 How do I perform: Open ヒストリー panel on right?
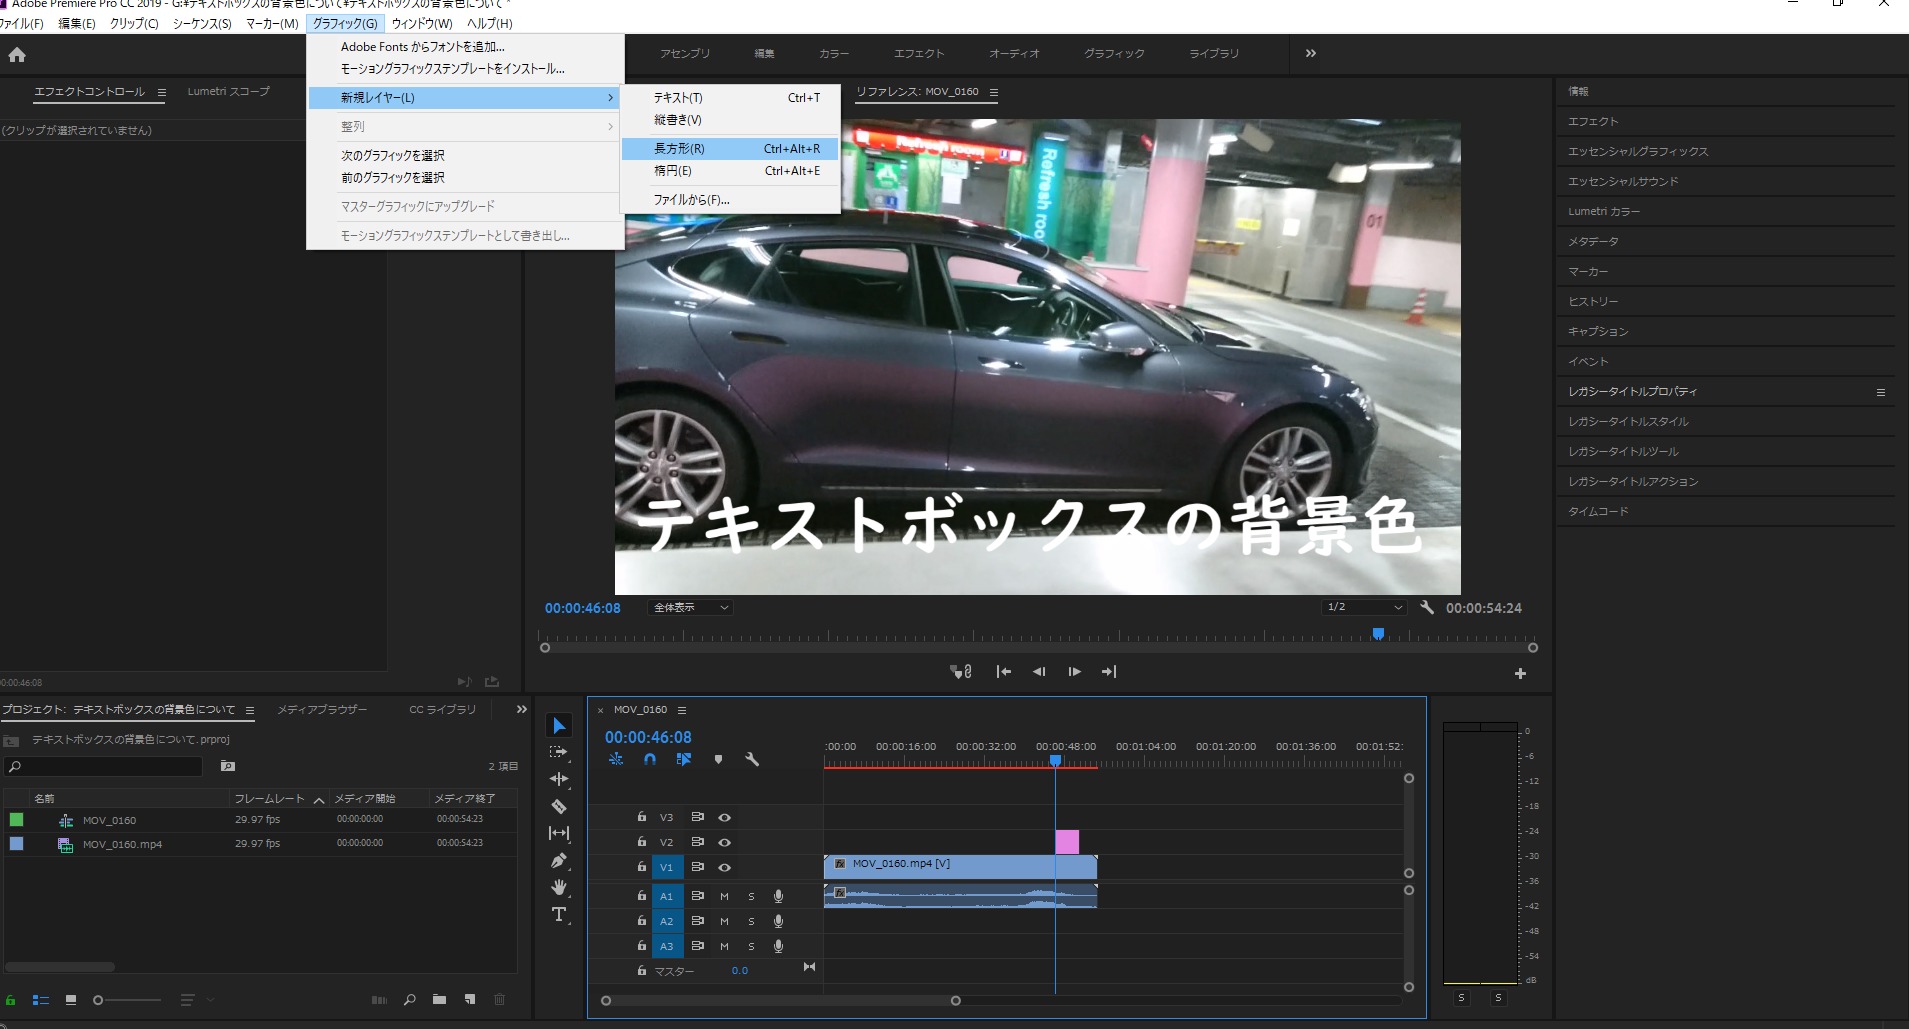pyautogui.click(x=1592, y=301)
